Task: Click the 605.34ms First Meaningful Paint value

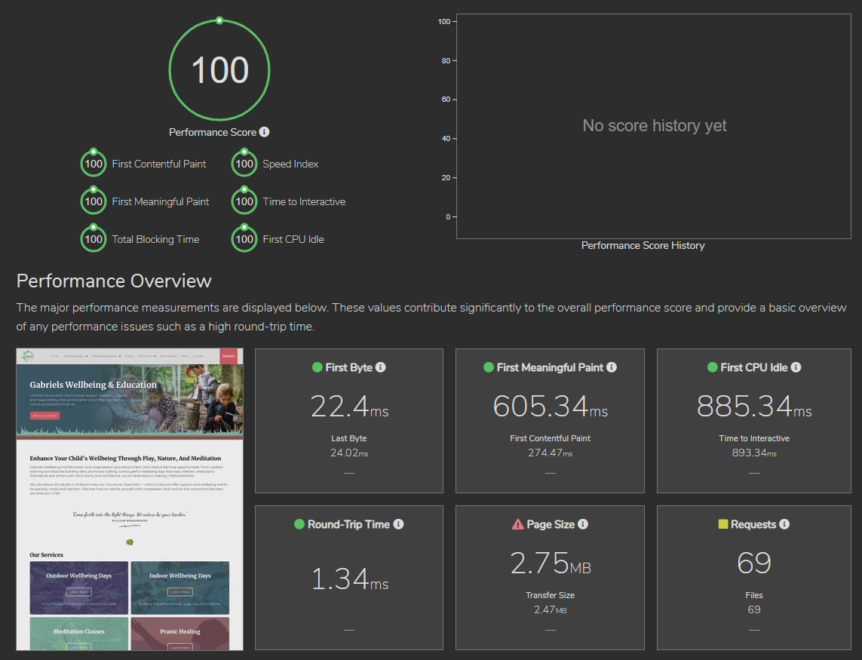Action: (x=550, y=407)
